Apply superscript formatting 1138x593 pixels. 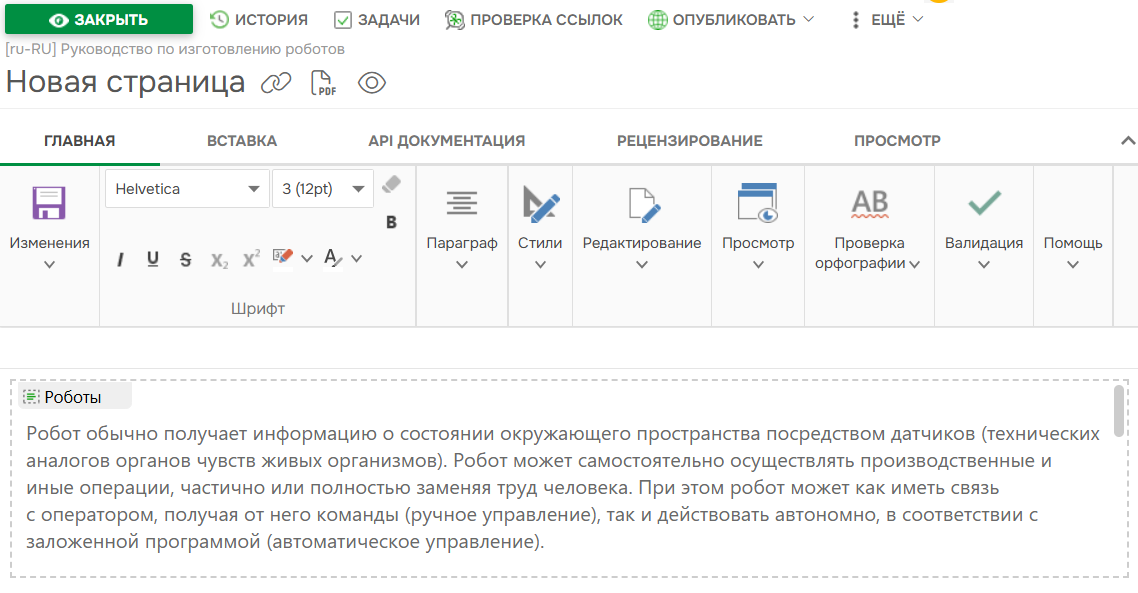tap(249, 257)
